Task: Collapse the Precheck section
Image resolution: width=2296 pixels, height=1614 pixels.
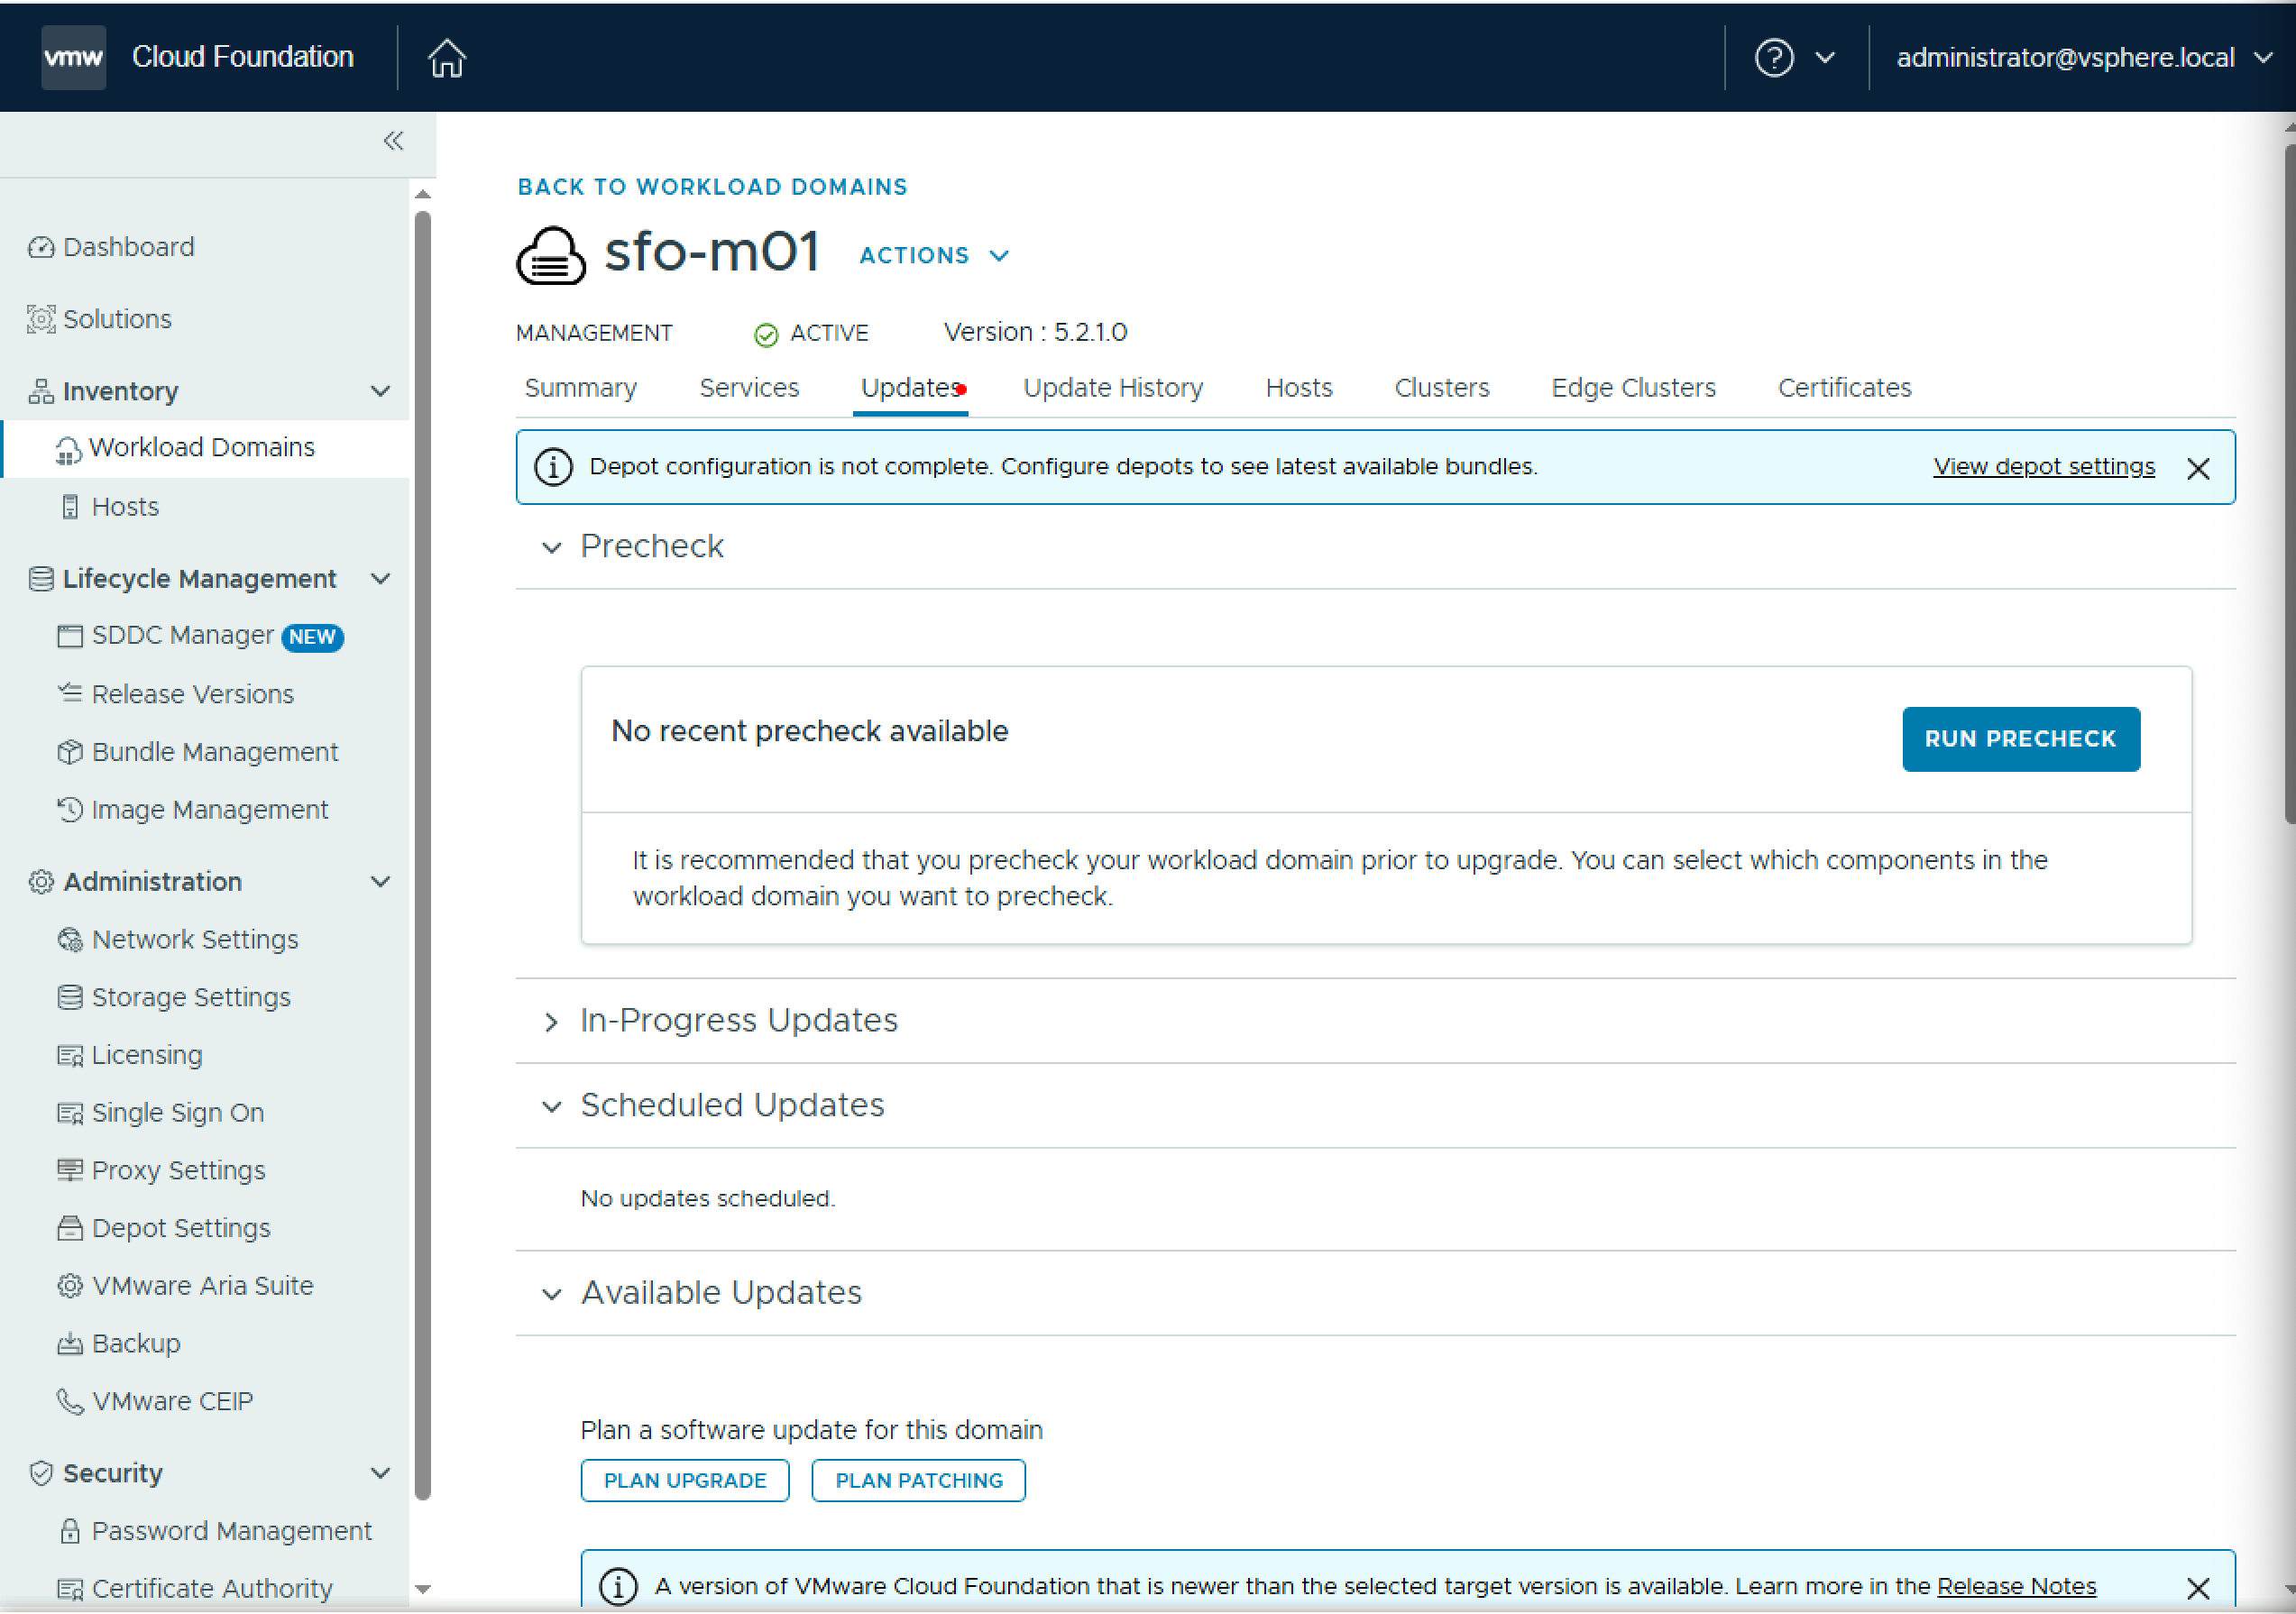Action: point(551,547)
